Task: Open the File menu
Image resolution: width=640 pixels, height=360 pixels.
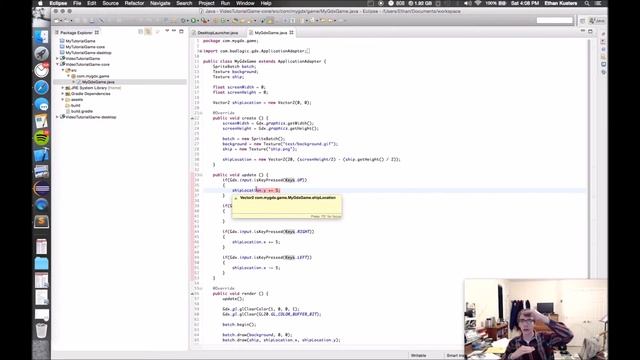Action: [77, 3]
